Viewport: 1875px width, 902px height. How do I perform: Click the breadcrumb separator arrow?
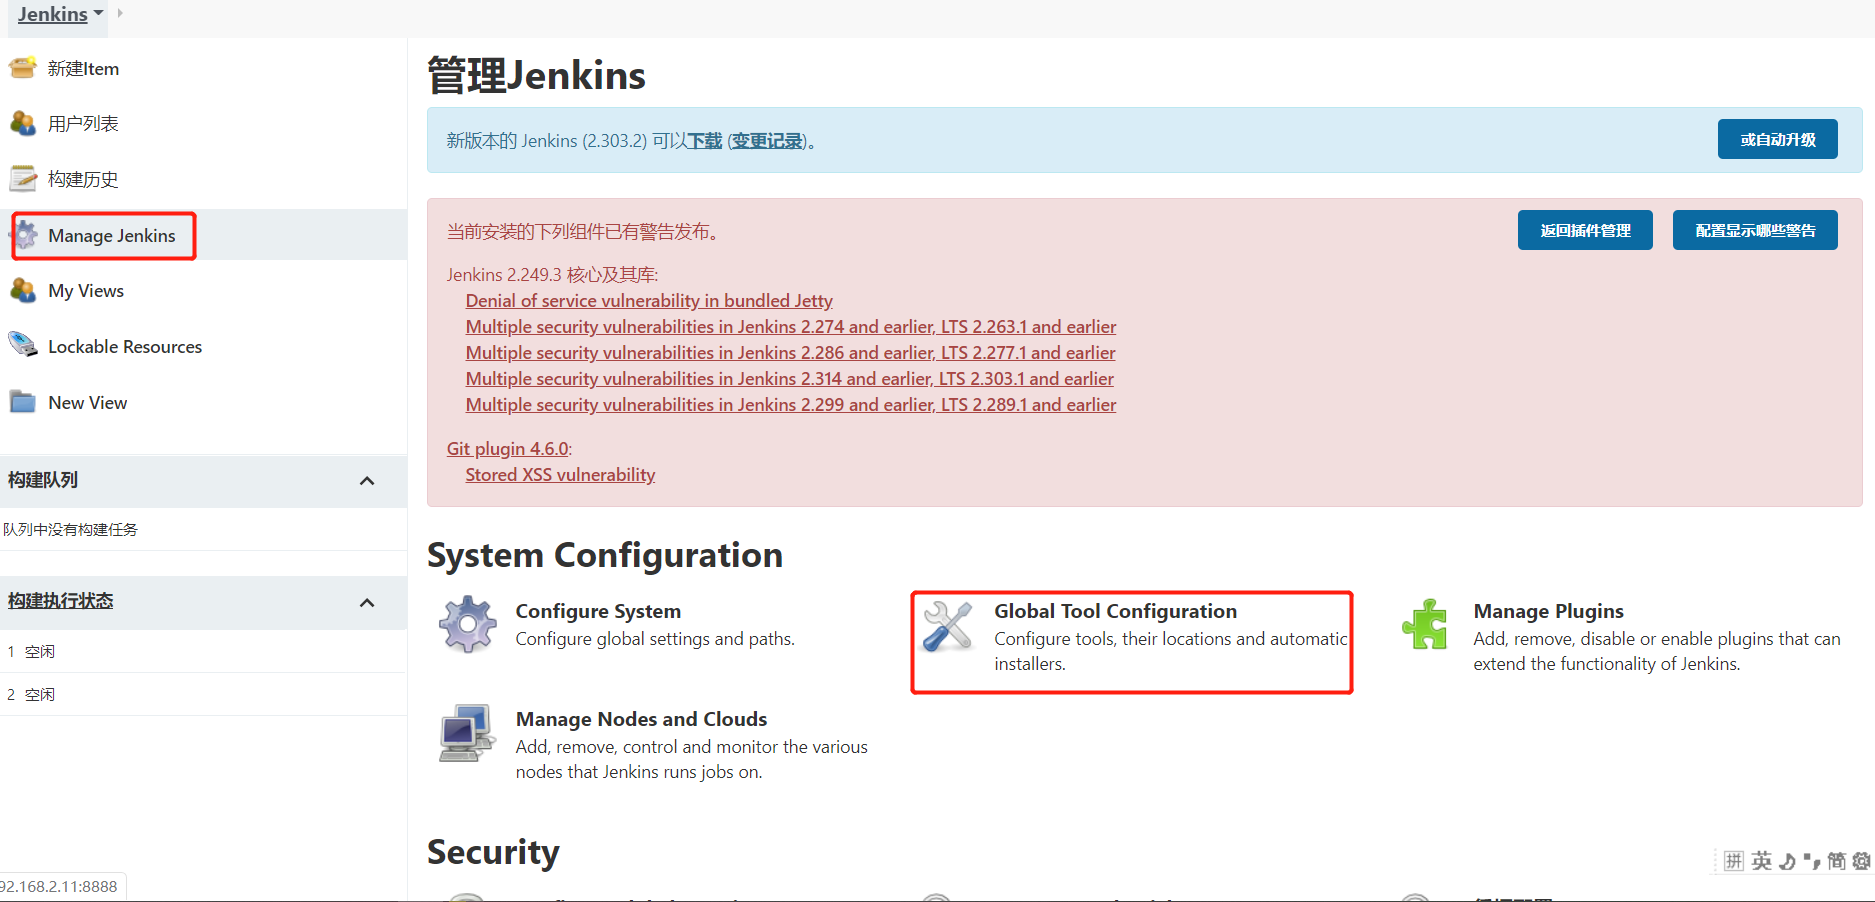(x=120, y=13)
